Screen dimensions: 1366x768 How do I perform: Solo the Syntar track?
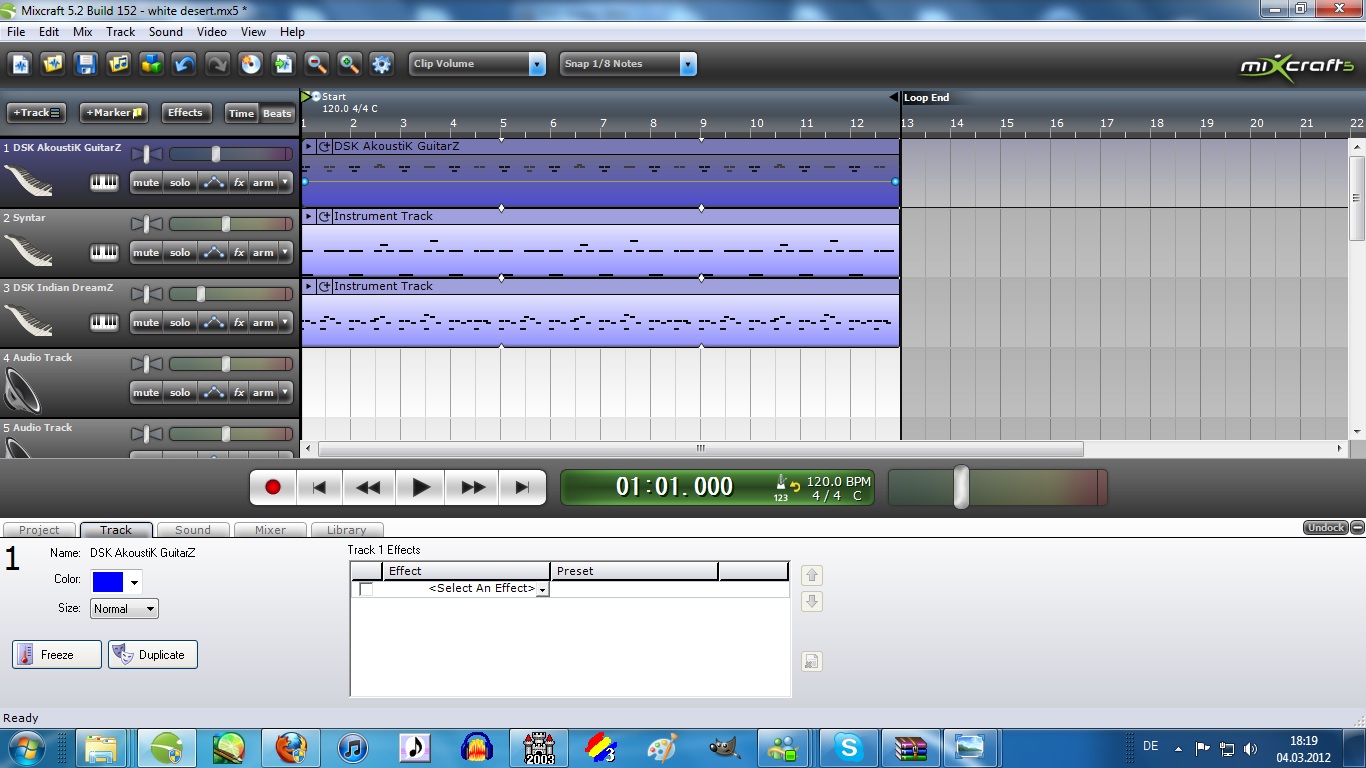180,253
